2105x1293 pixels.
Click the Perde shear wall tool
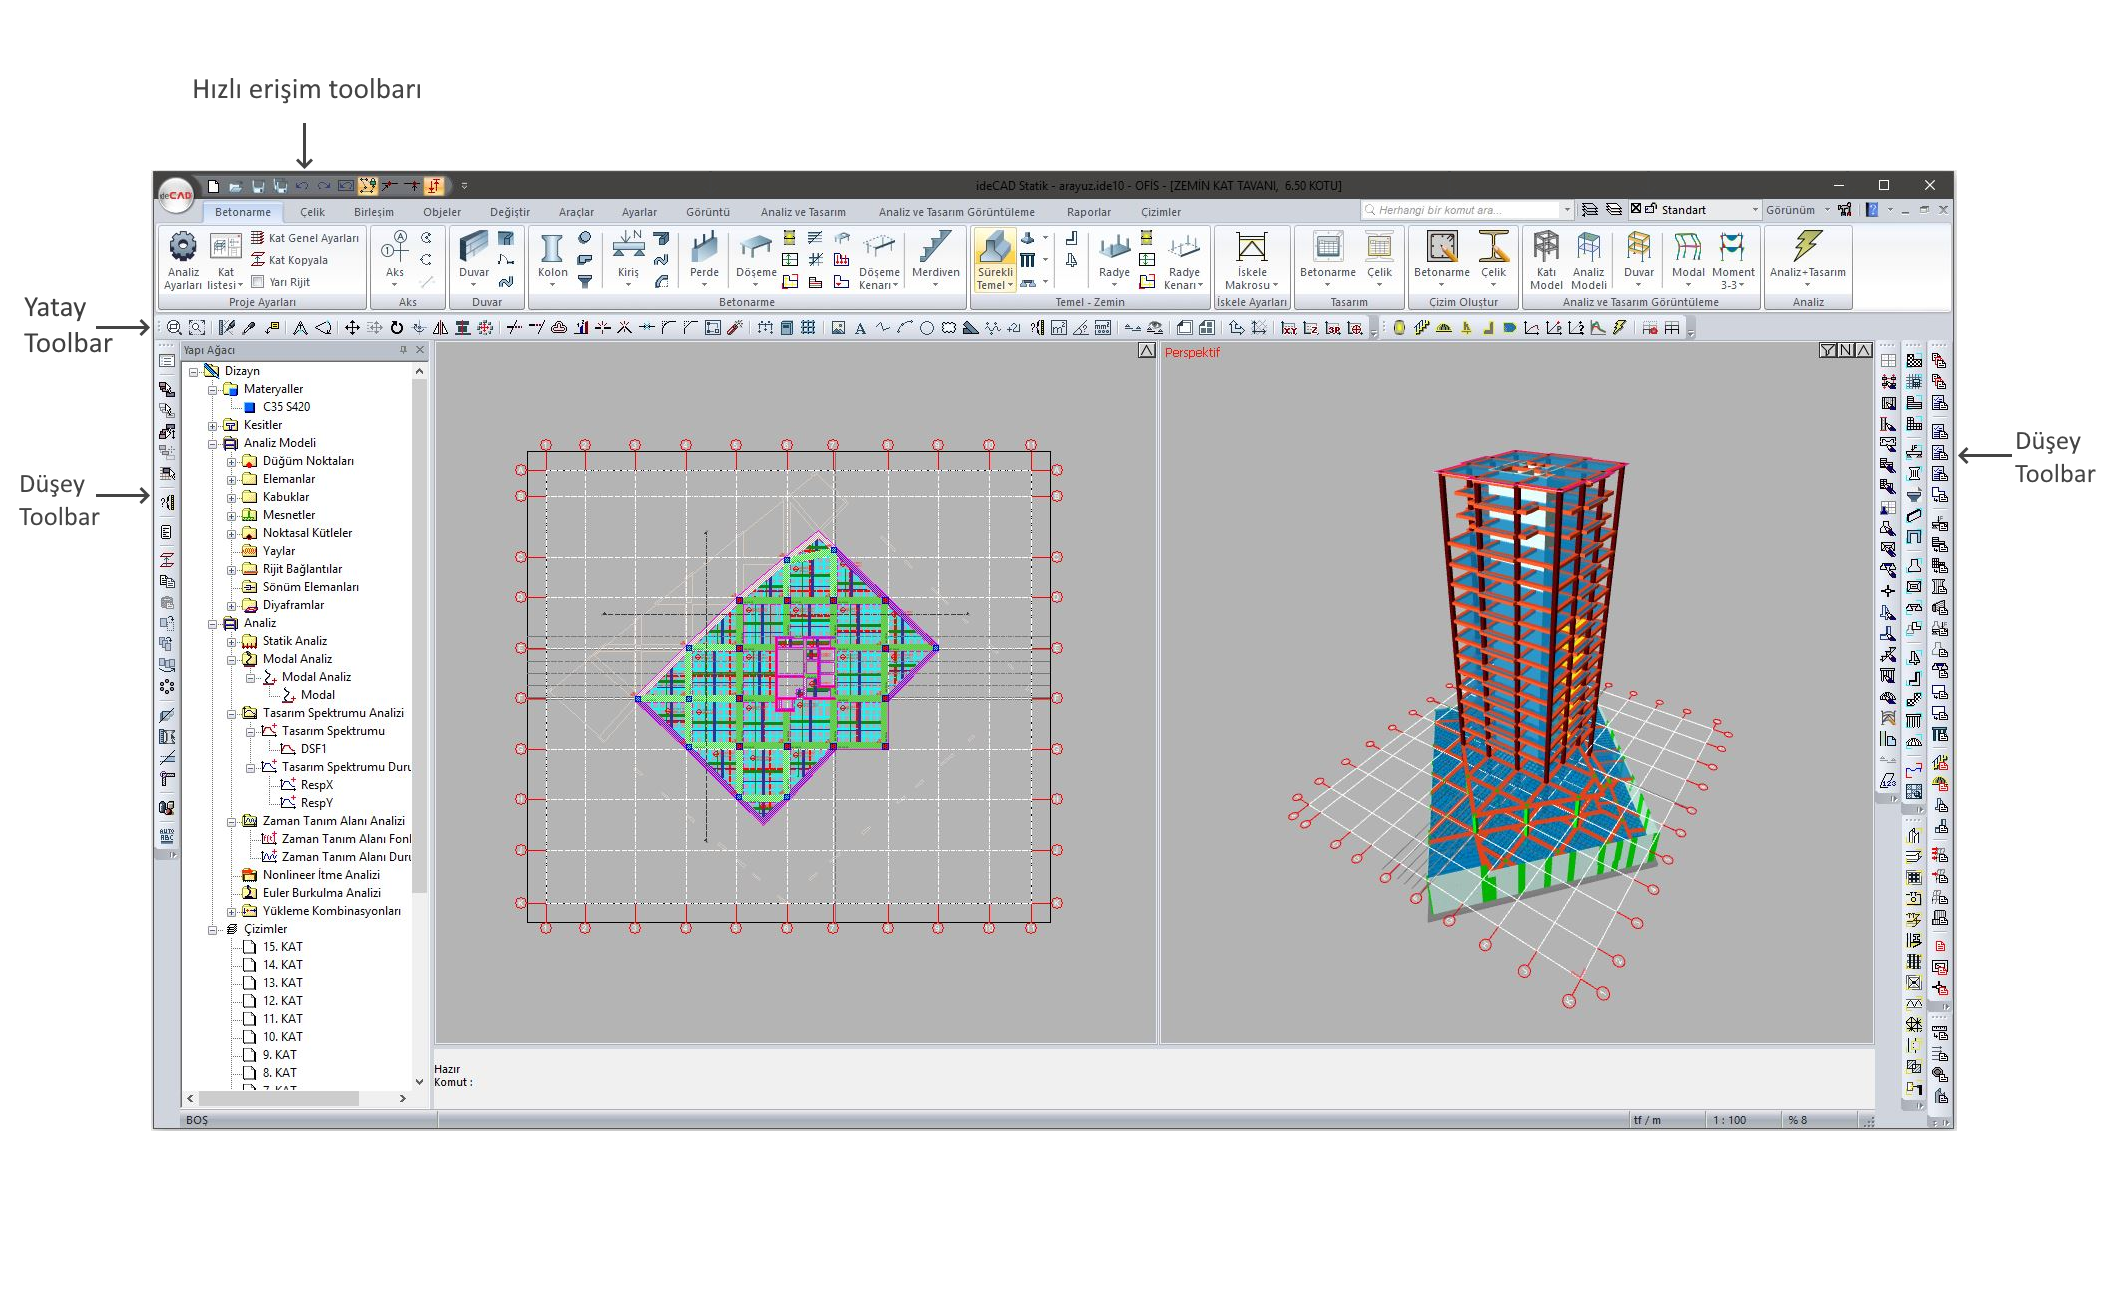[x=704, y=249]
